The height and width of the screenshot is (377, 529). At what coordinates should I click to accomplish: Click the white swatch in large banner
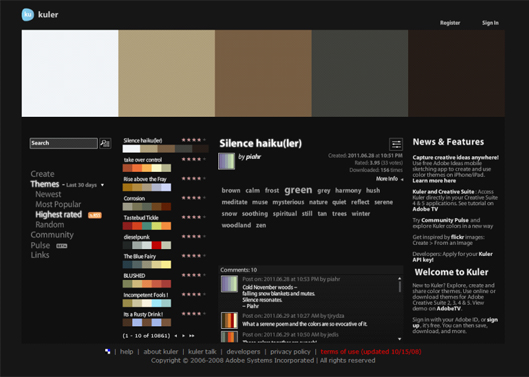[x=70, y=73]
